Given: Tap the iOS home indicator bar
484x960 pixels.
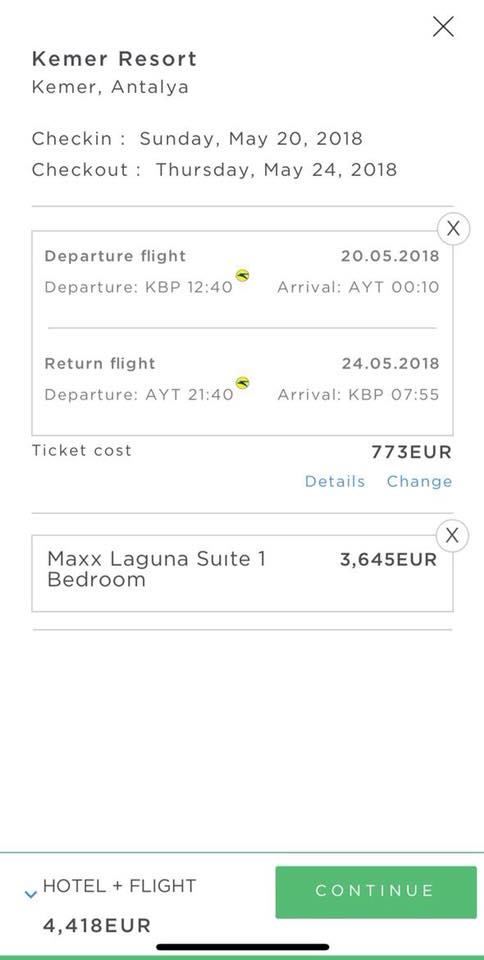Looking at the screenshot, I should click(242, 947).
